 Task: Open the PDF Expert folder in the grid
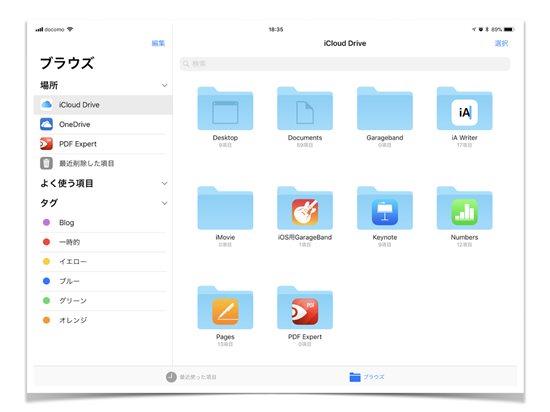[x=305, y=308]
